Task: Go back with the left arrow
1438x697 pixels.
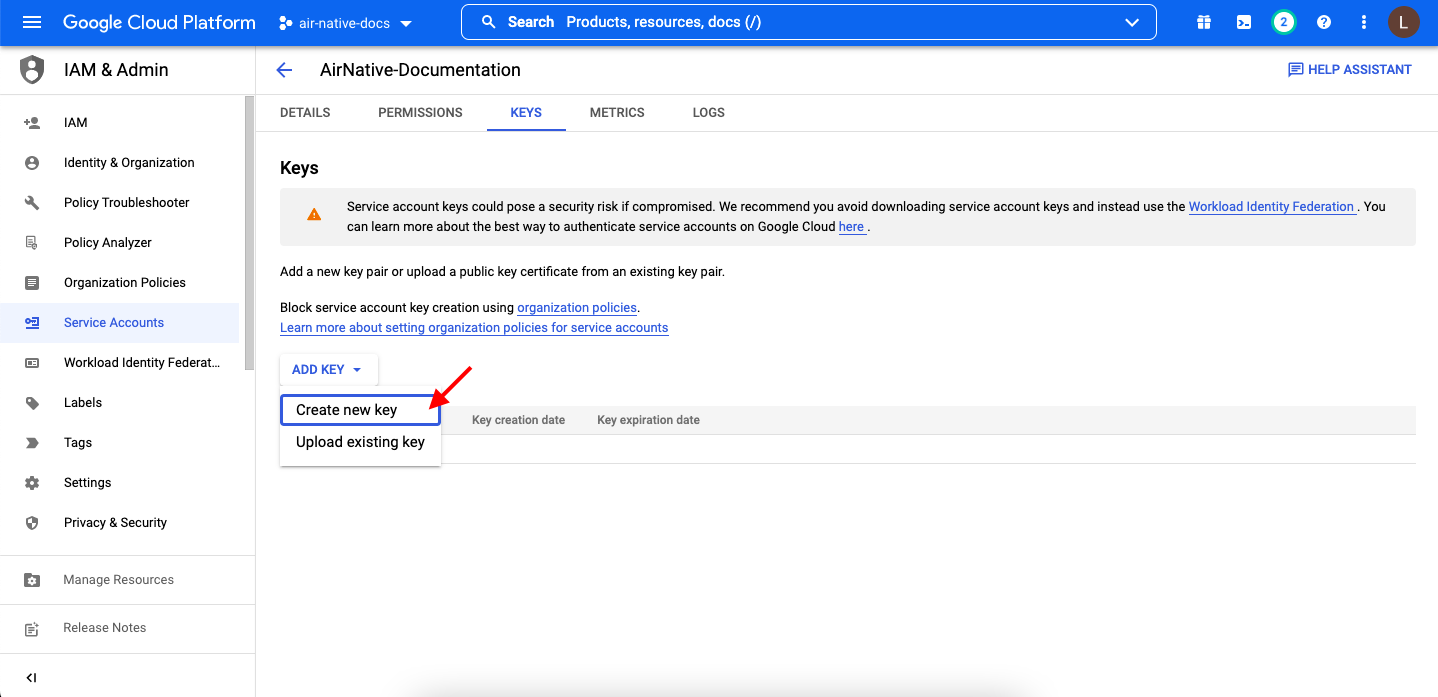Action: [x=284, y=70]
